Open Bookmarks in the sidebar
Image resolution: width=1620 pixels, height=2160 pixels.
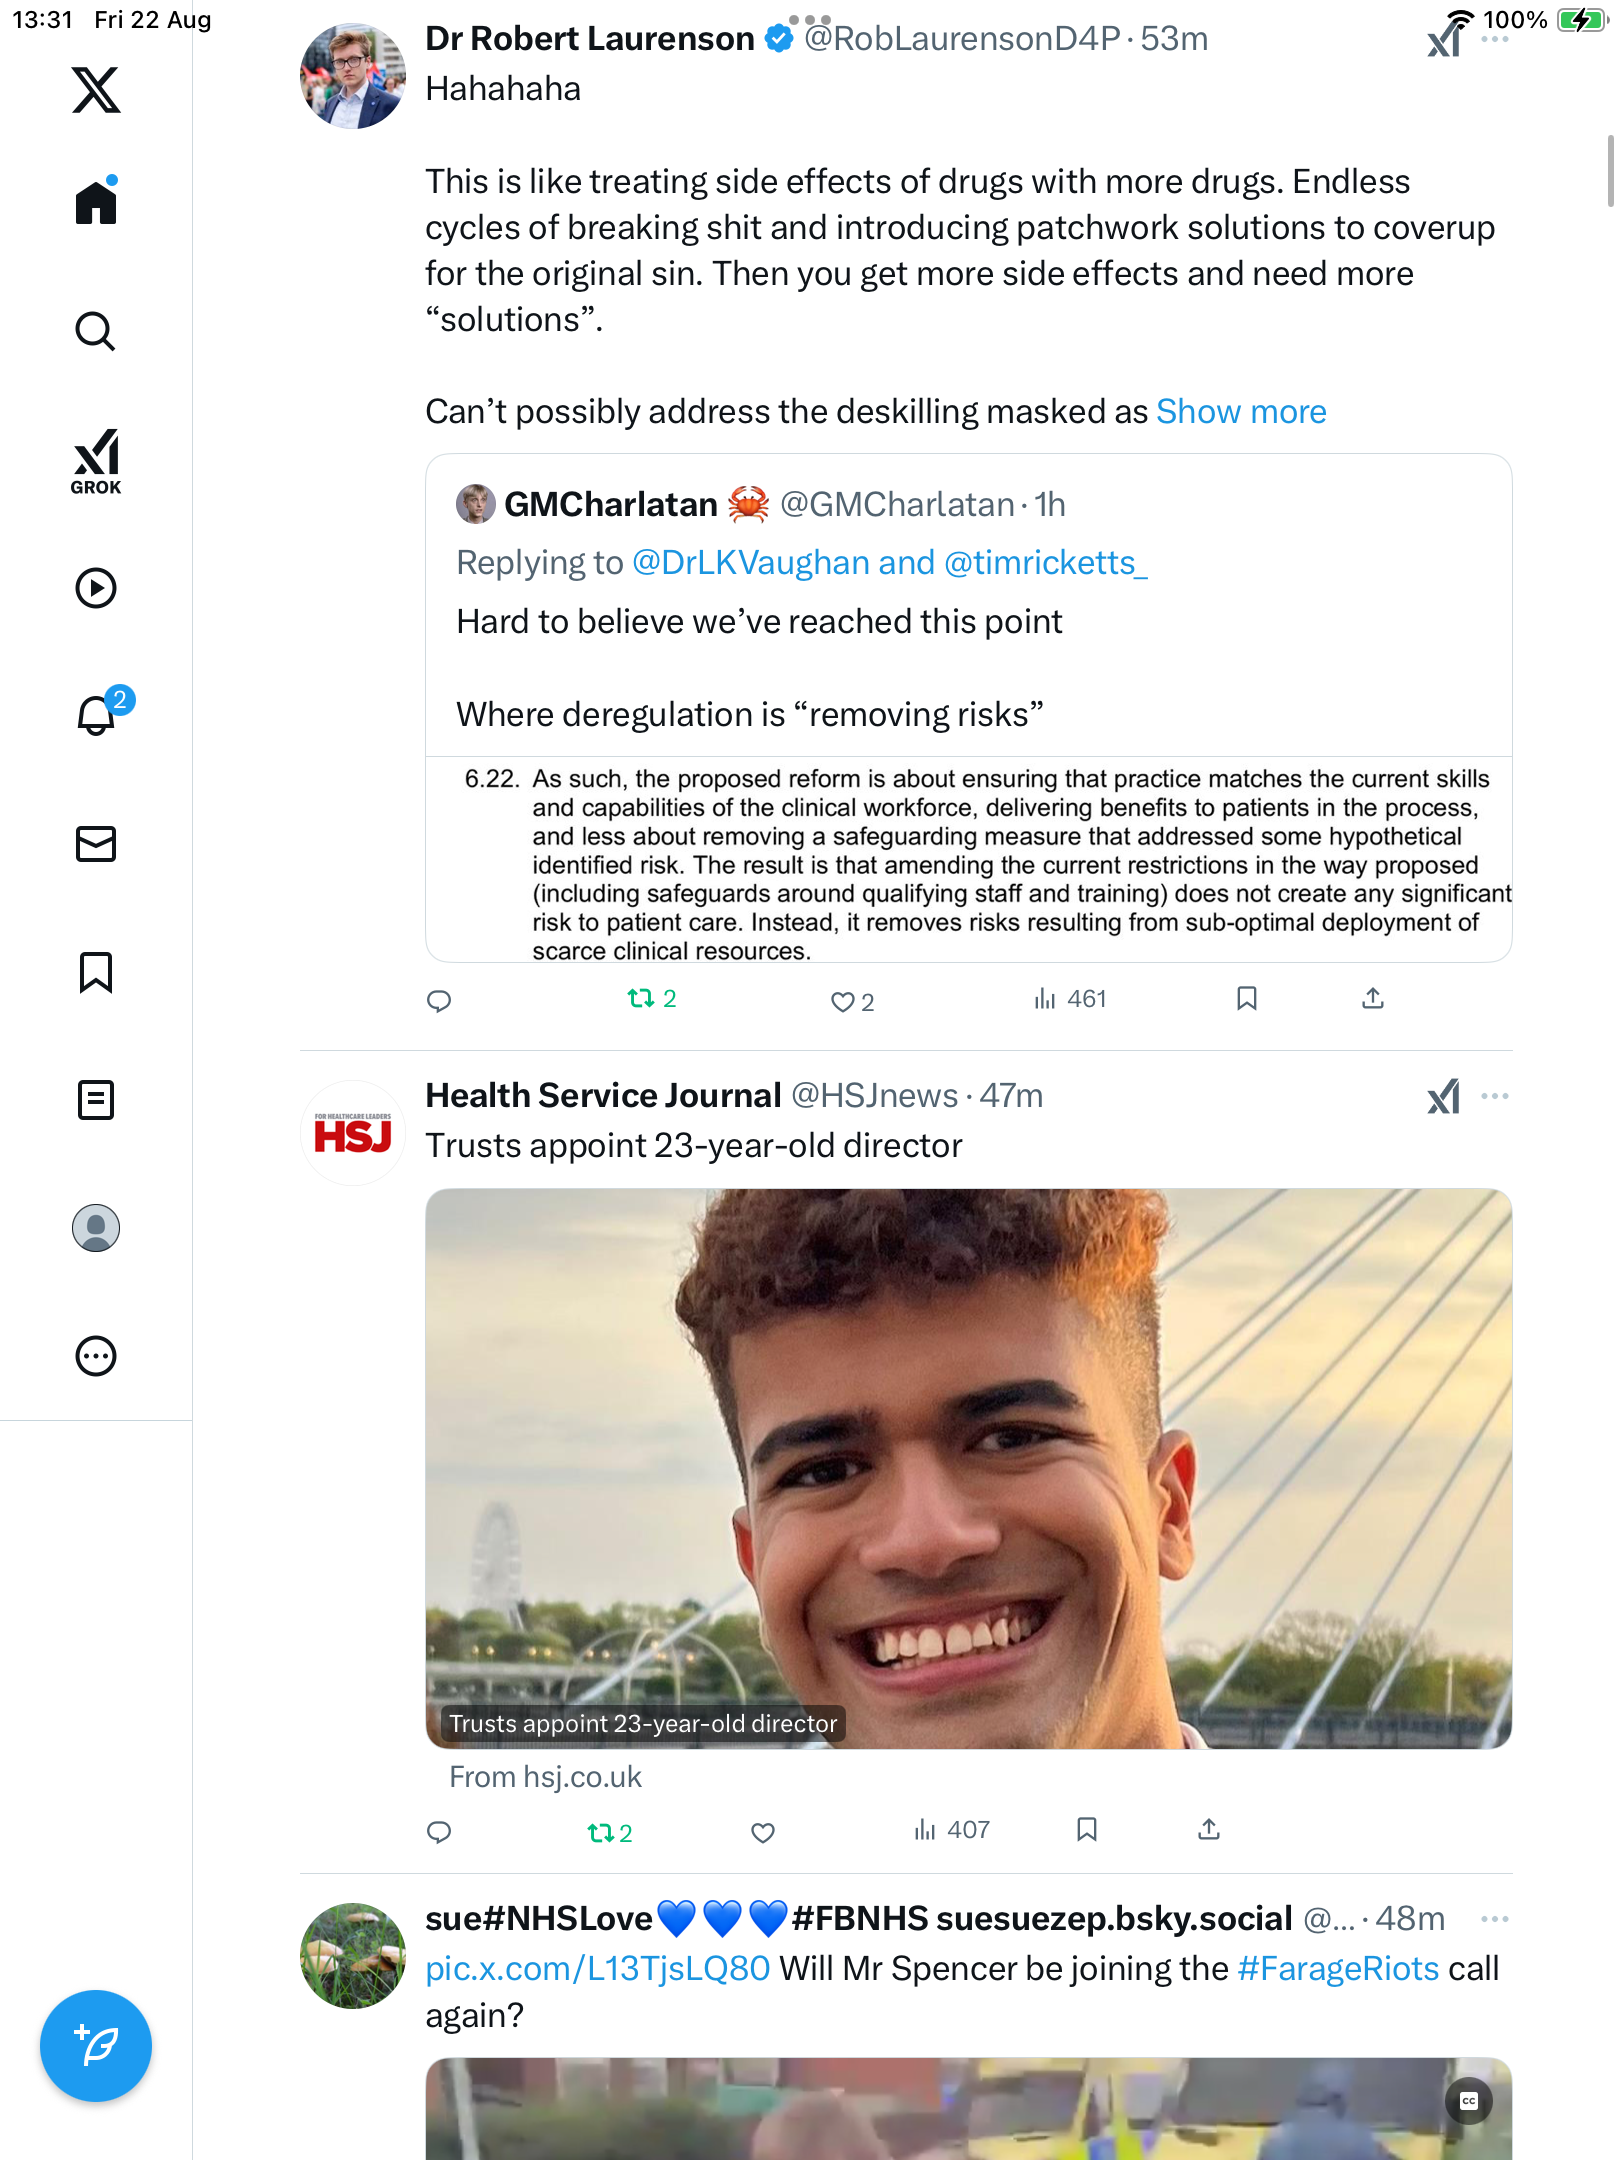pos(96,972)
